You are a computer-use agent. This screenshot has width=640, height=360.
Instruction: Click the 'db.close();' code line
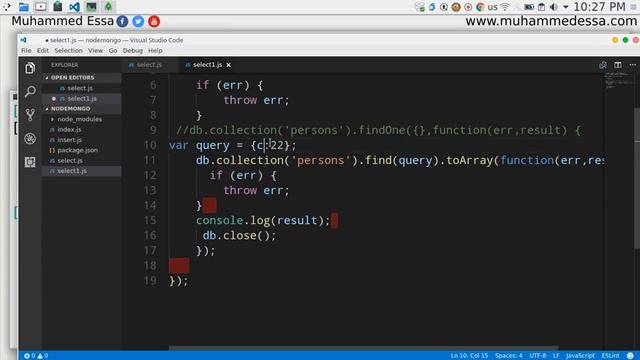point(239,236)
